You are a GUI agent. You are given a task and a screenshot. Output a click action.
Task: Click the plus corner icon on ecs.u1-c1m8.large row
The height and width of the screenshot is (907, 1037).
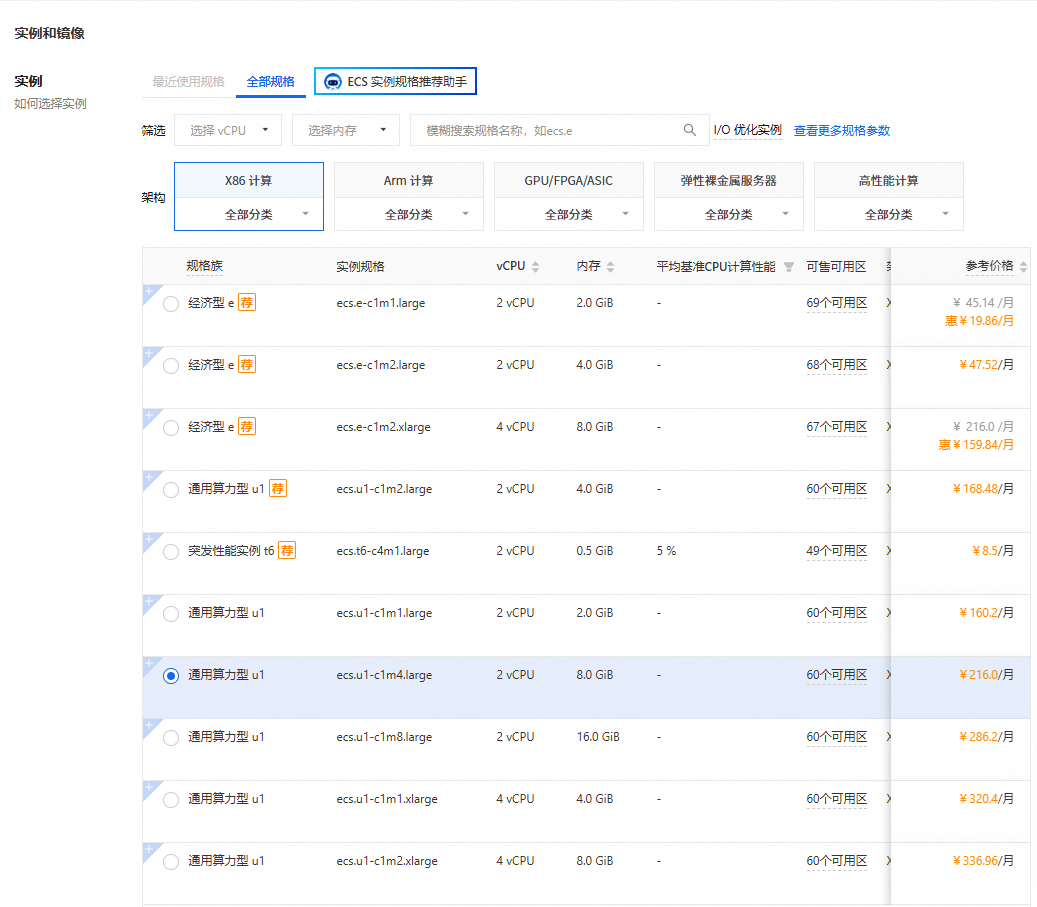149,726
